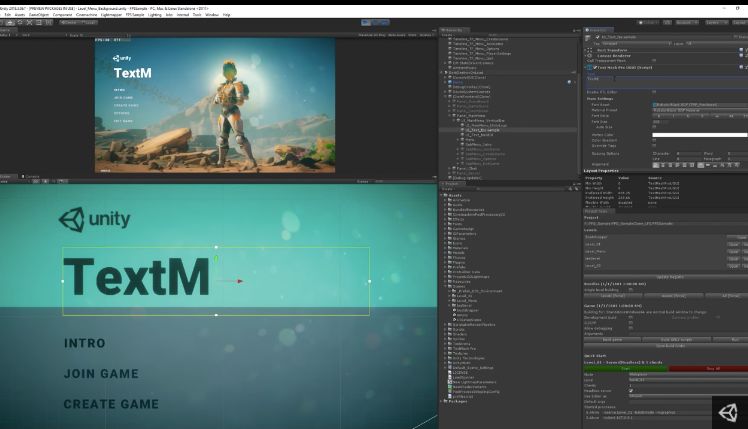Select the Rotate tool in the toolbar
Viewport: 748px width, 429px height.
(20, 22)
